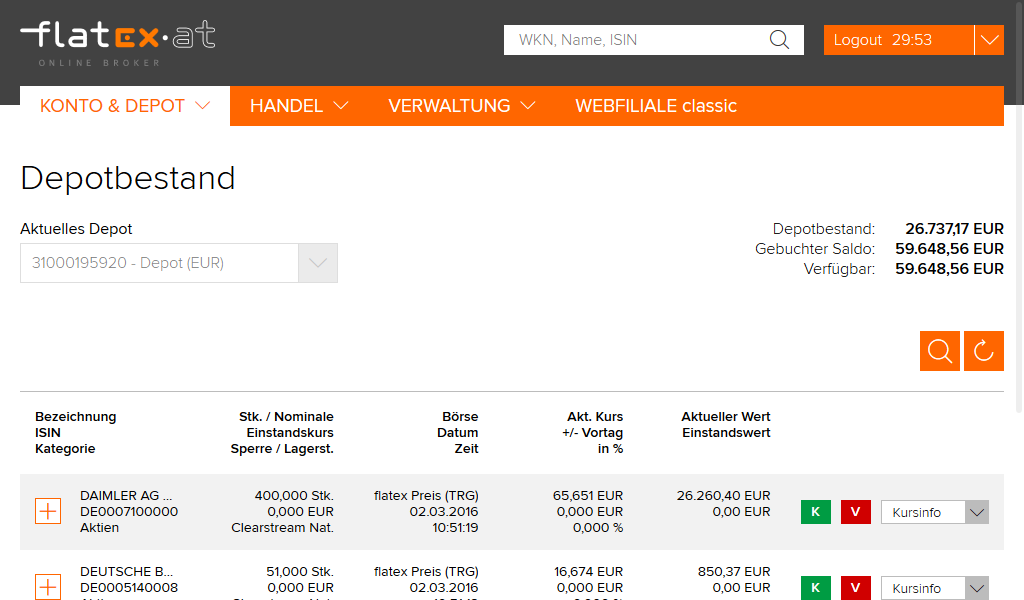Click the 26.260,40 EUR value
This screenshot has height=600, width=1024.
(x=724, y=496)
